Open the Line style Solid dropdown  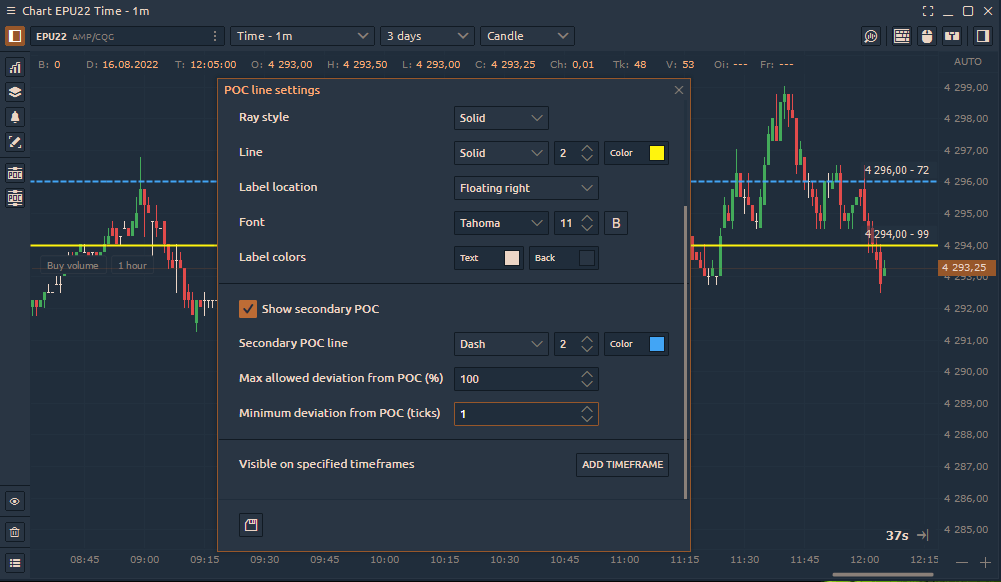(500, 153)
